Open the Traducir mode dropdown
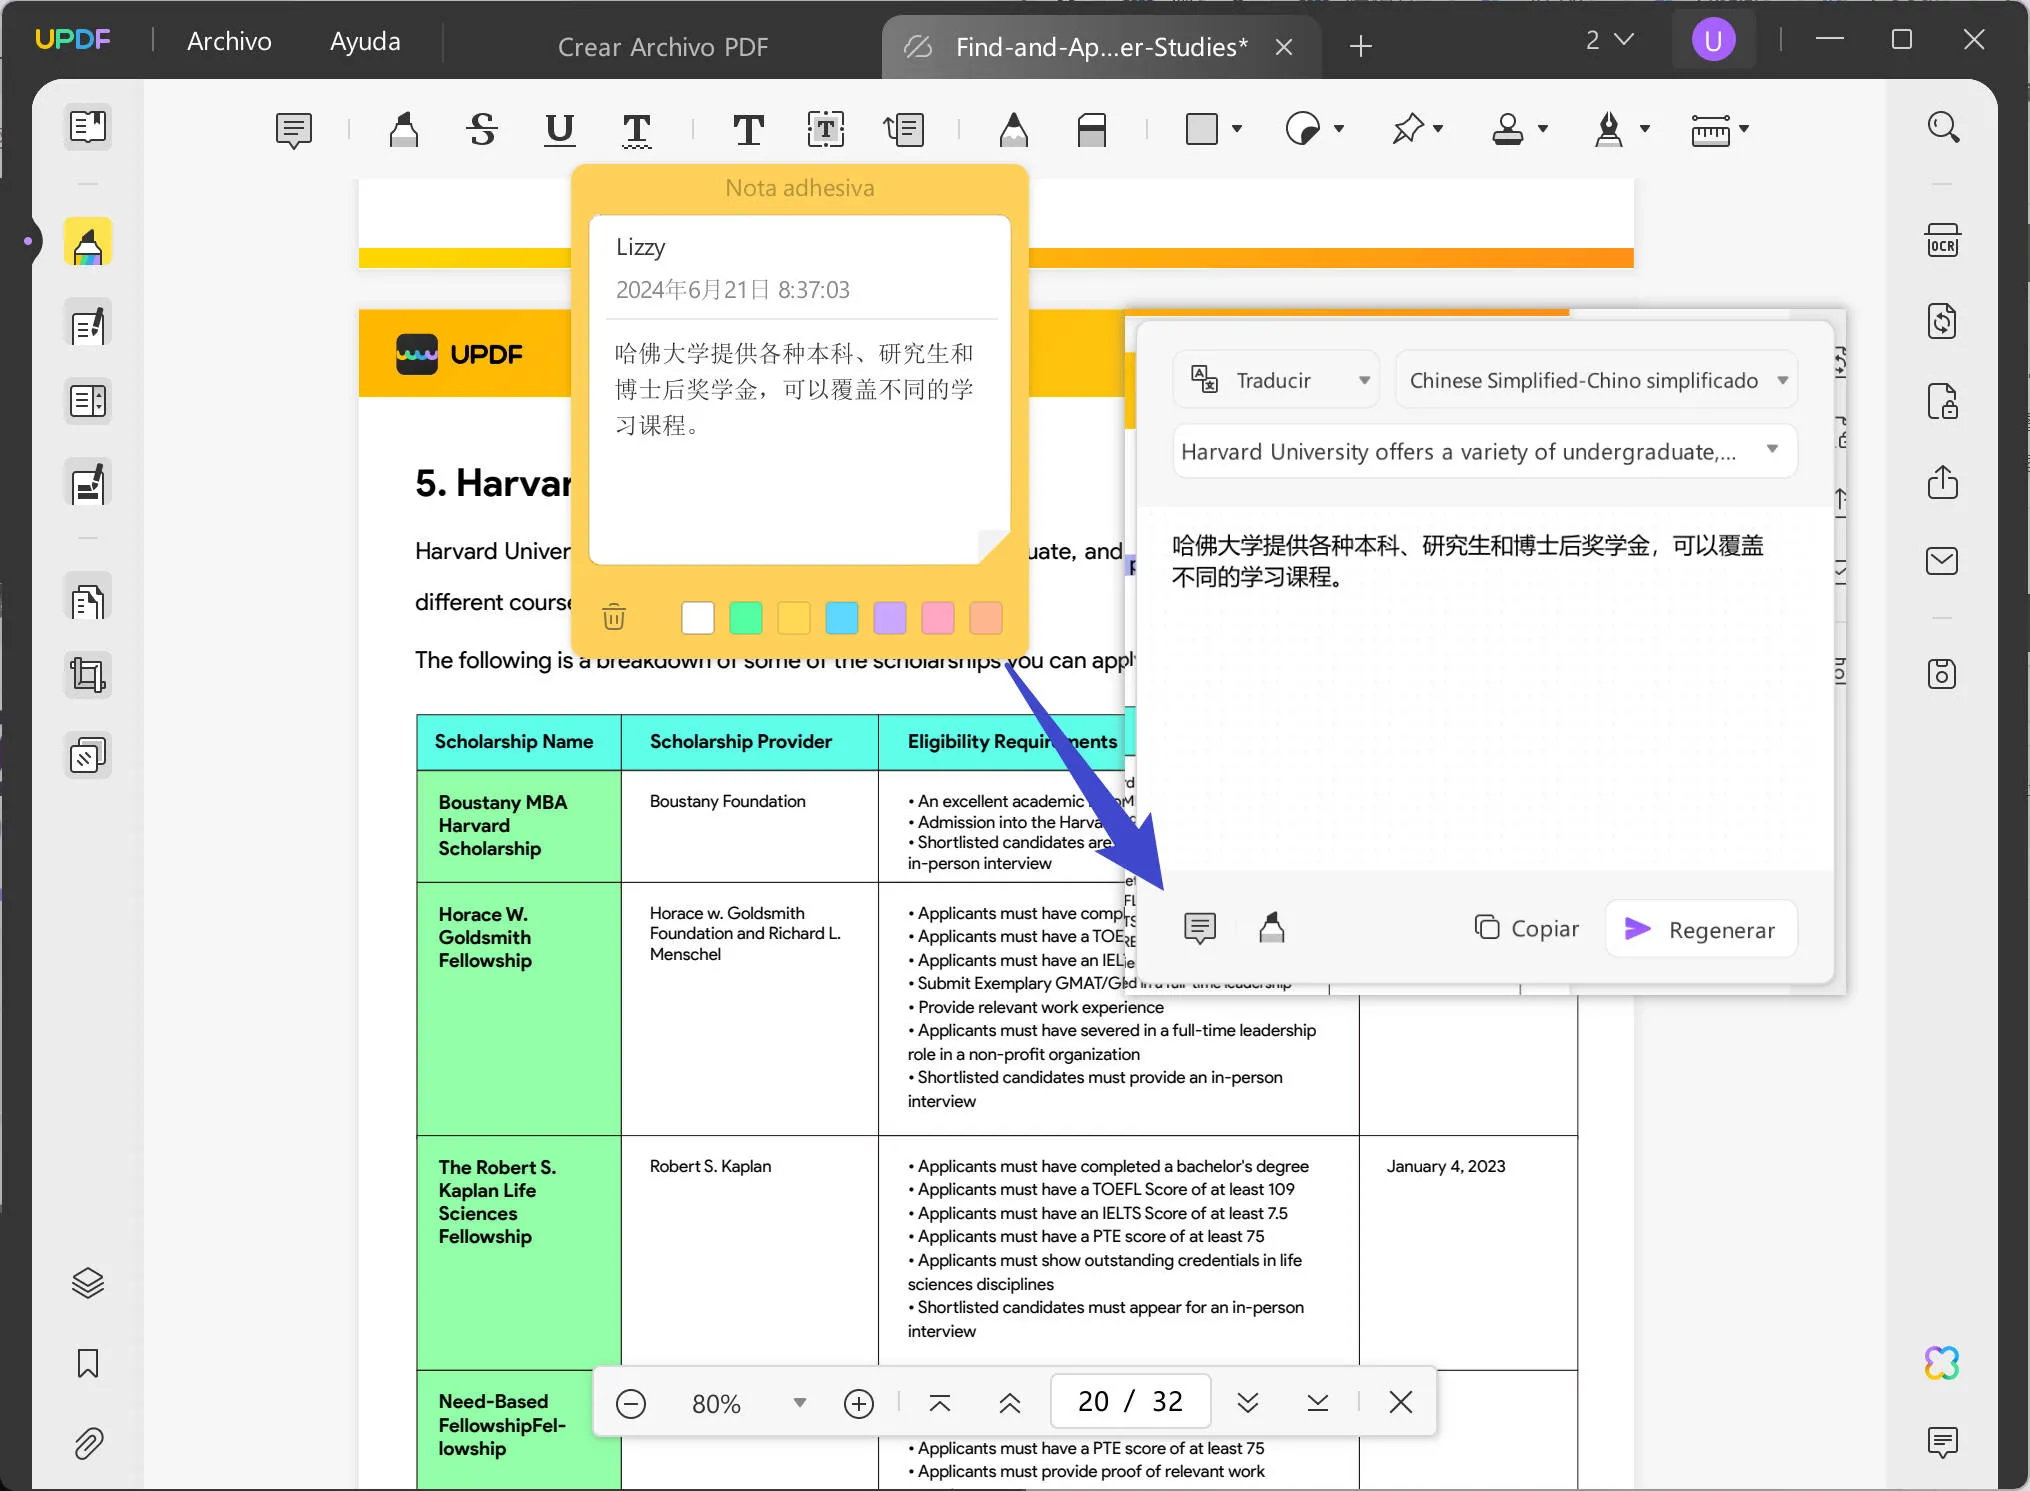This screenshot has height=1491, width=2030. coord(1277,380)
